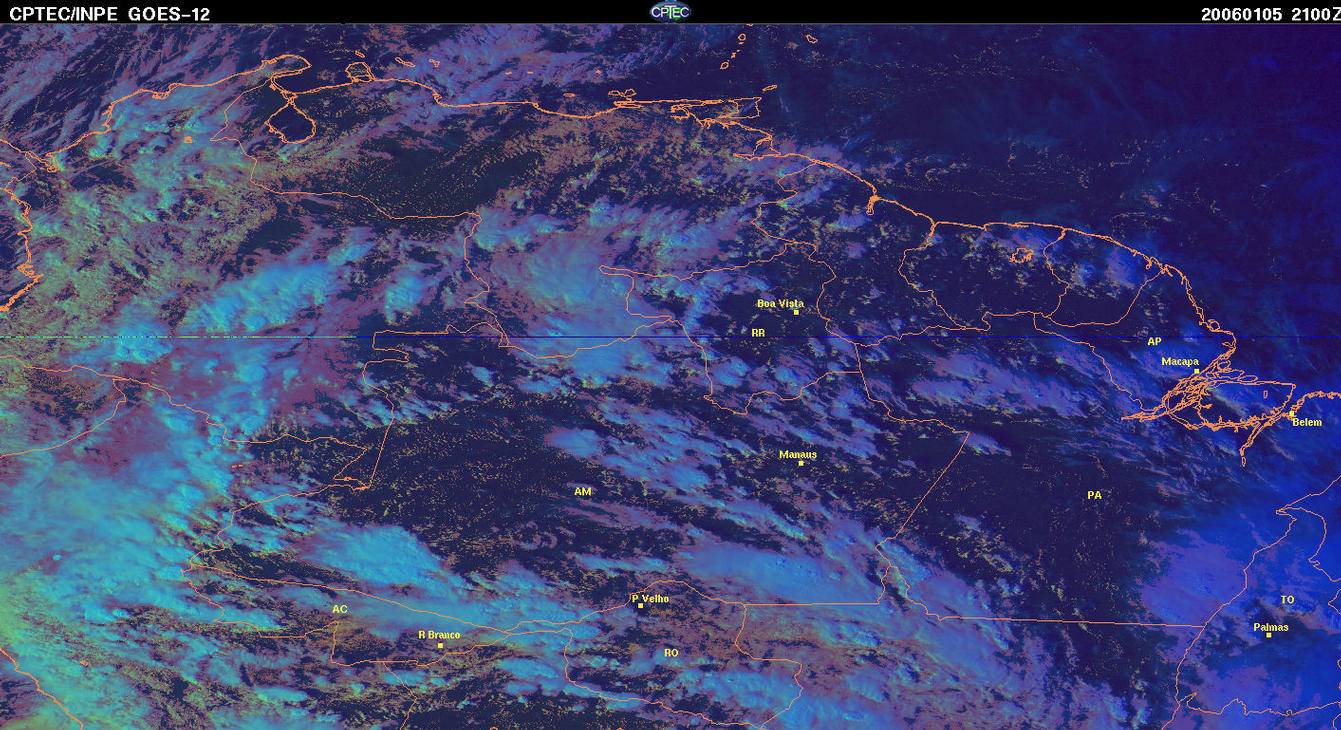The image size is (1341, 730).
Task: Select the RR state label
Action: (x=758, y=331)
